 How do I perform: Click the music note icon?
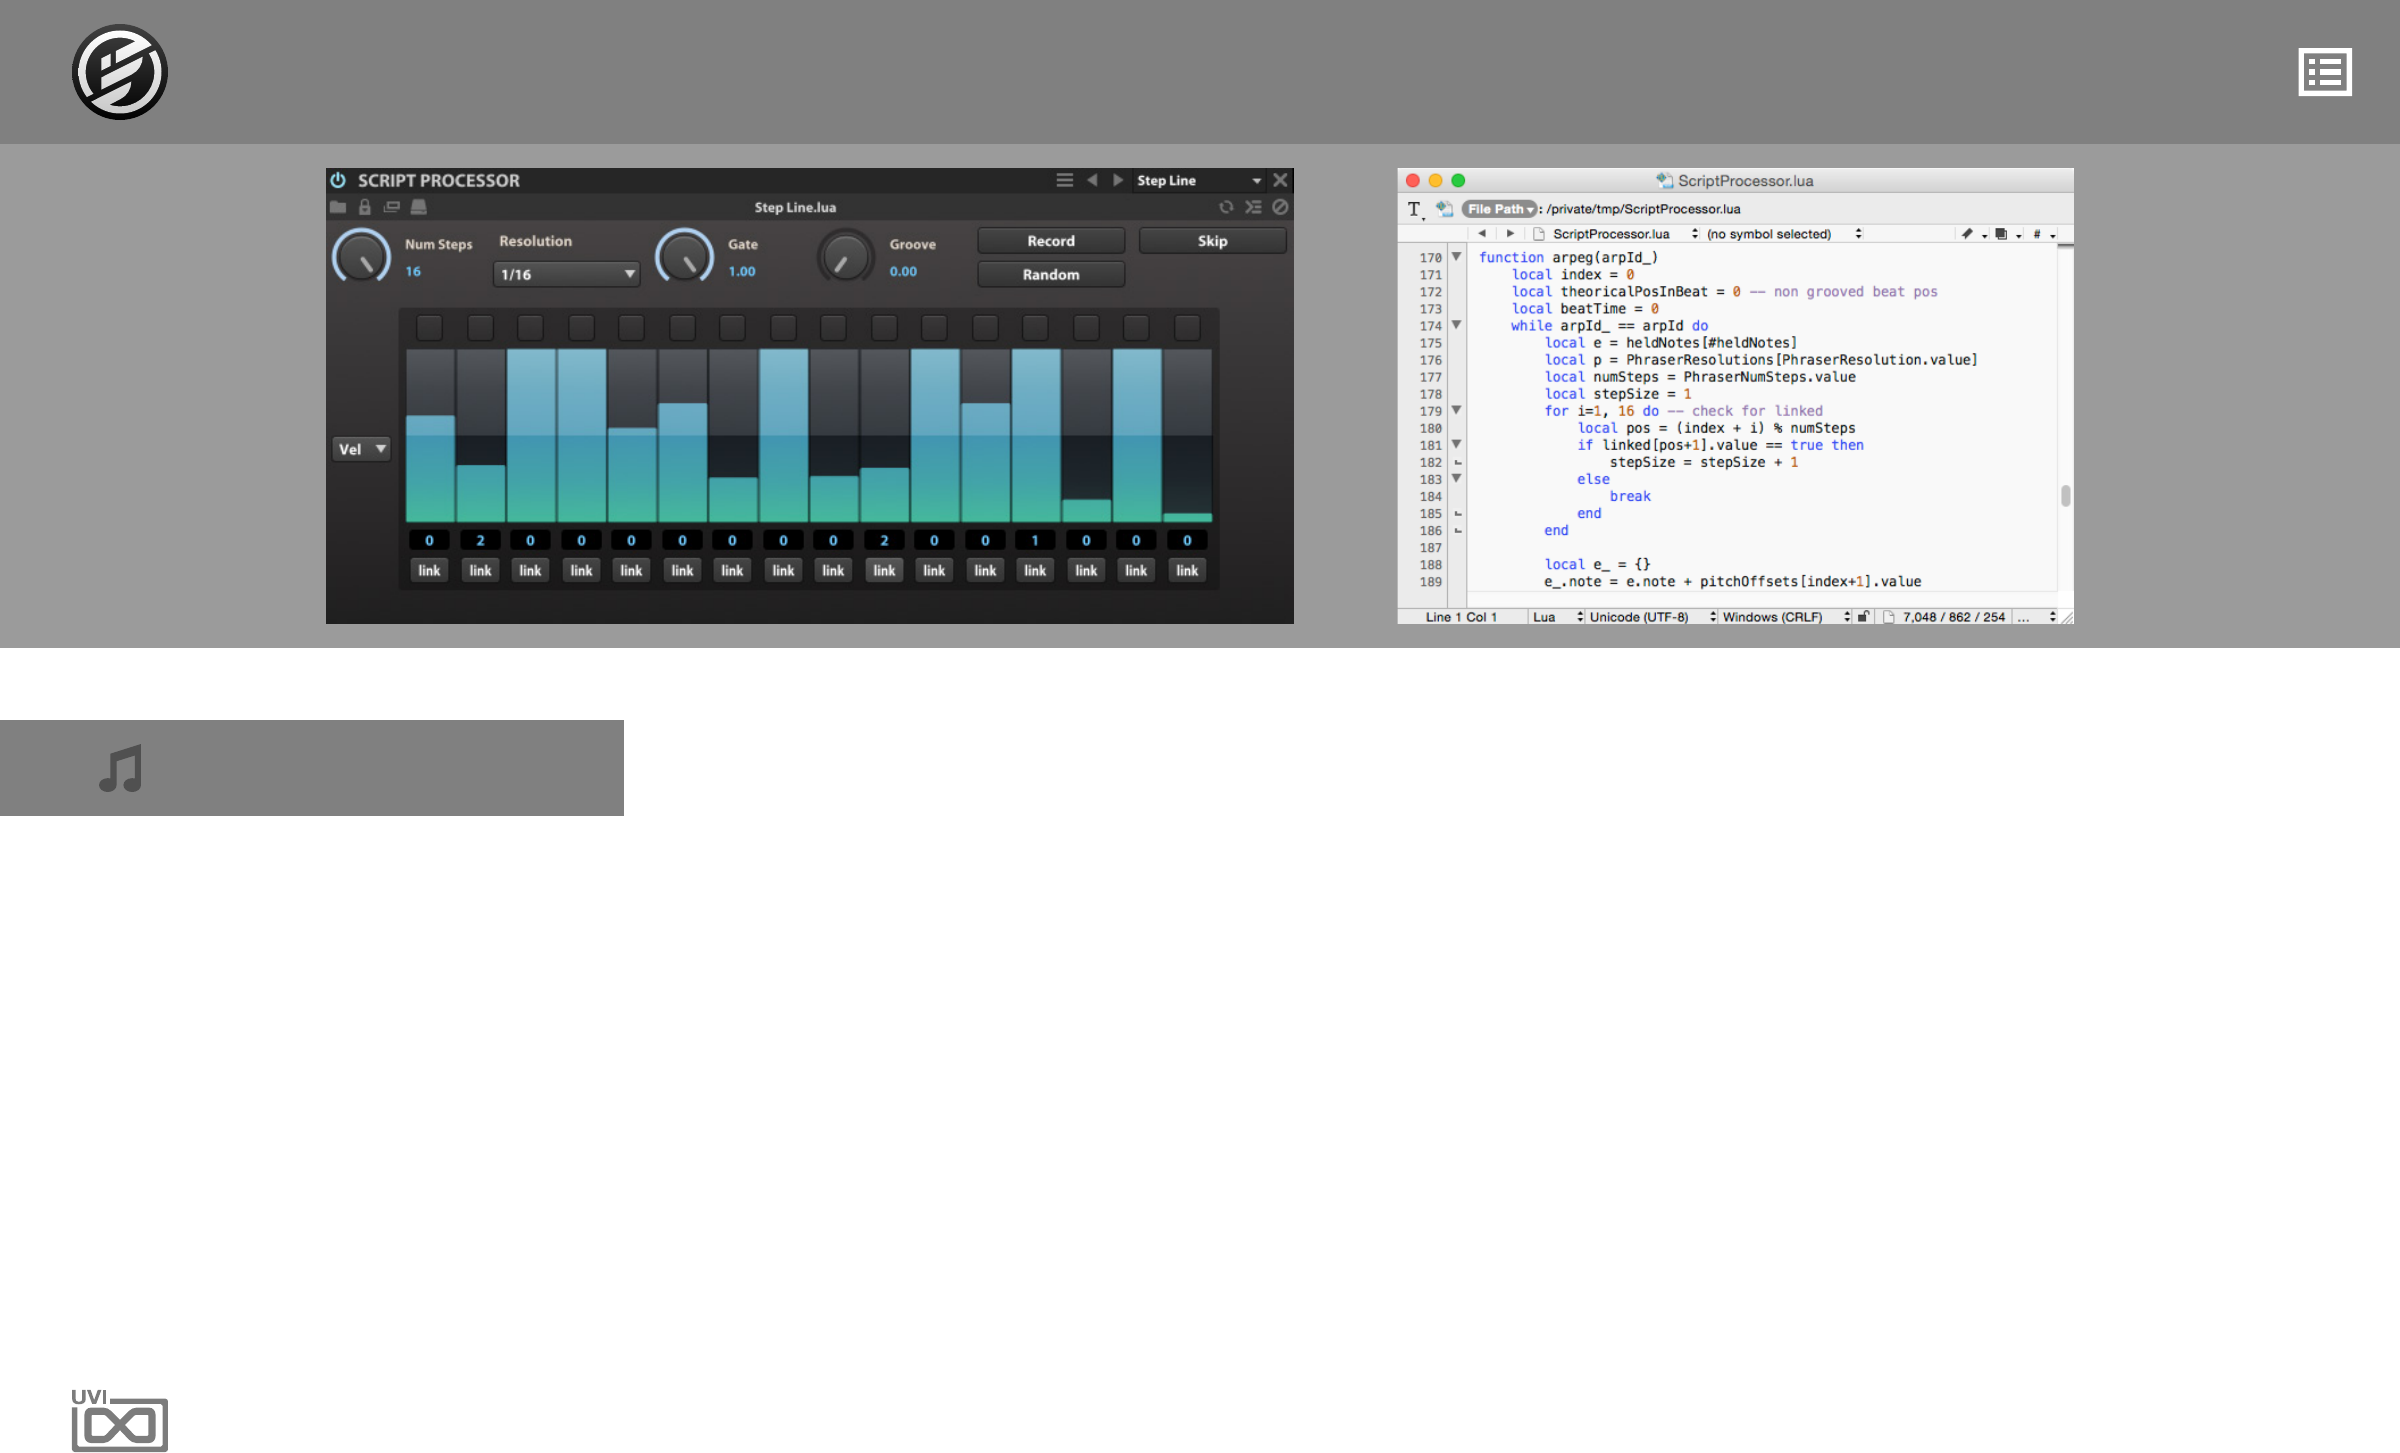point(121,768)
